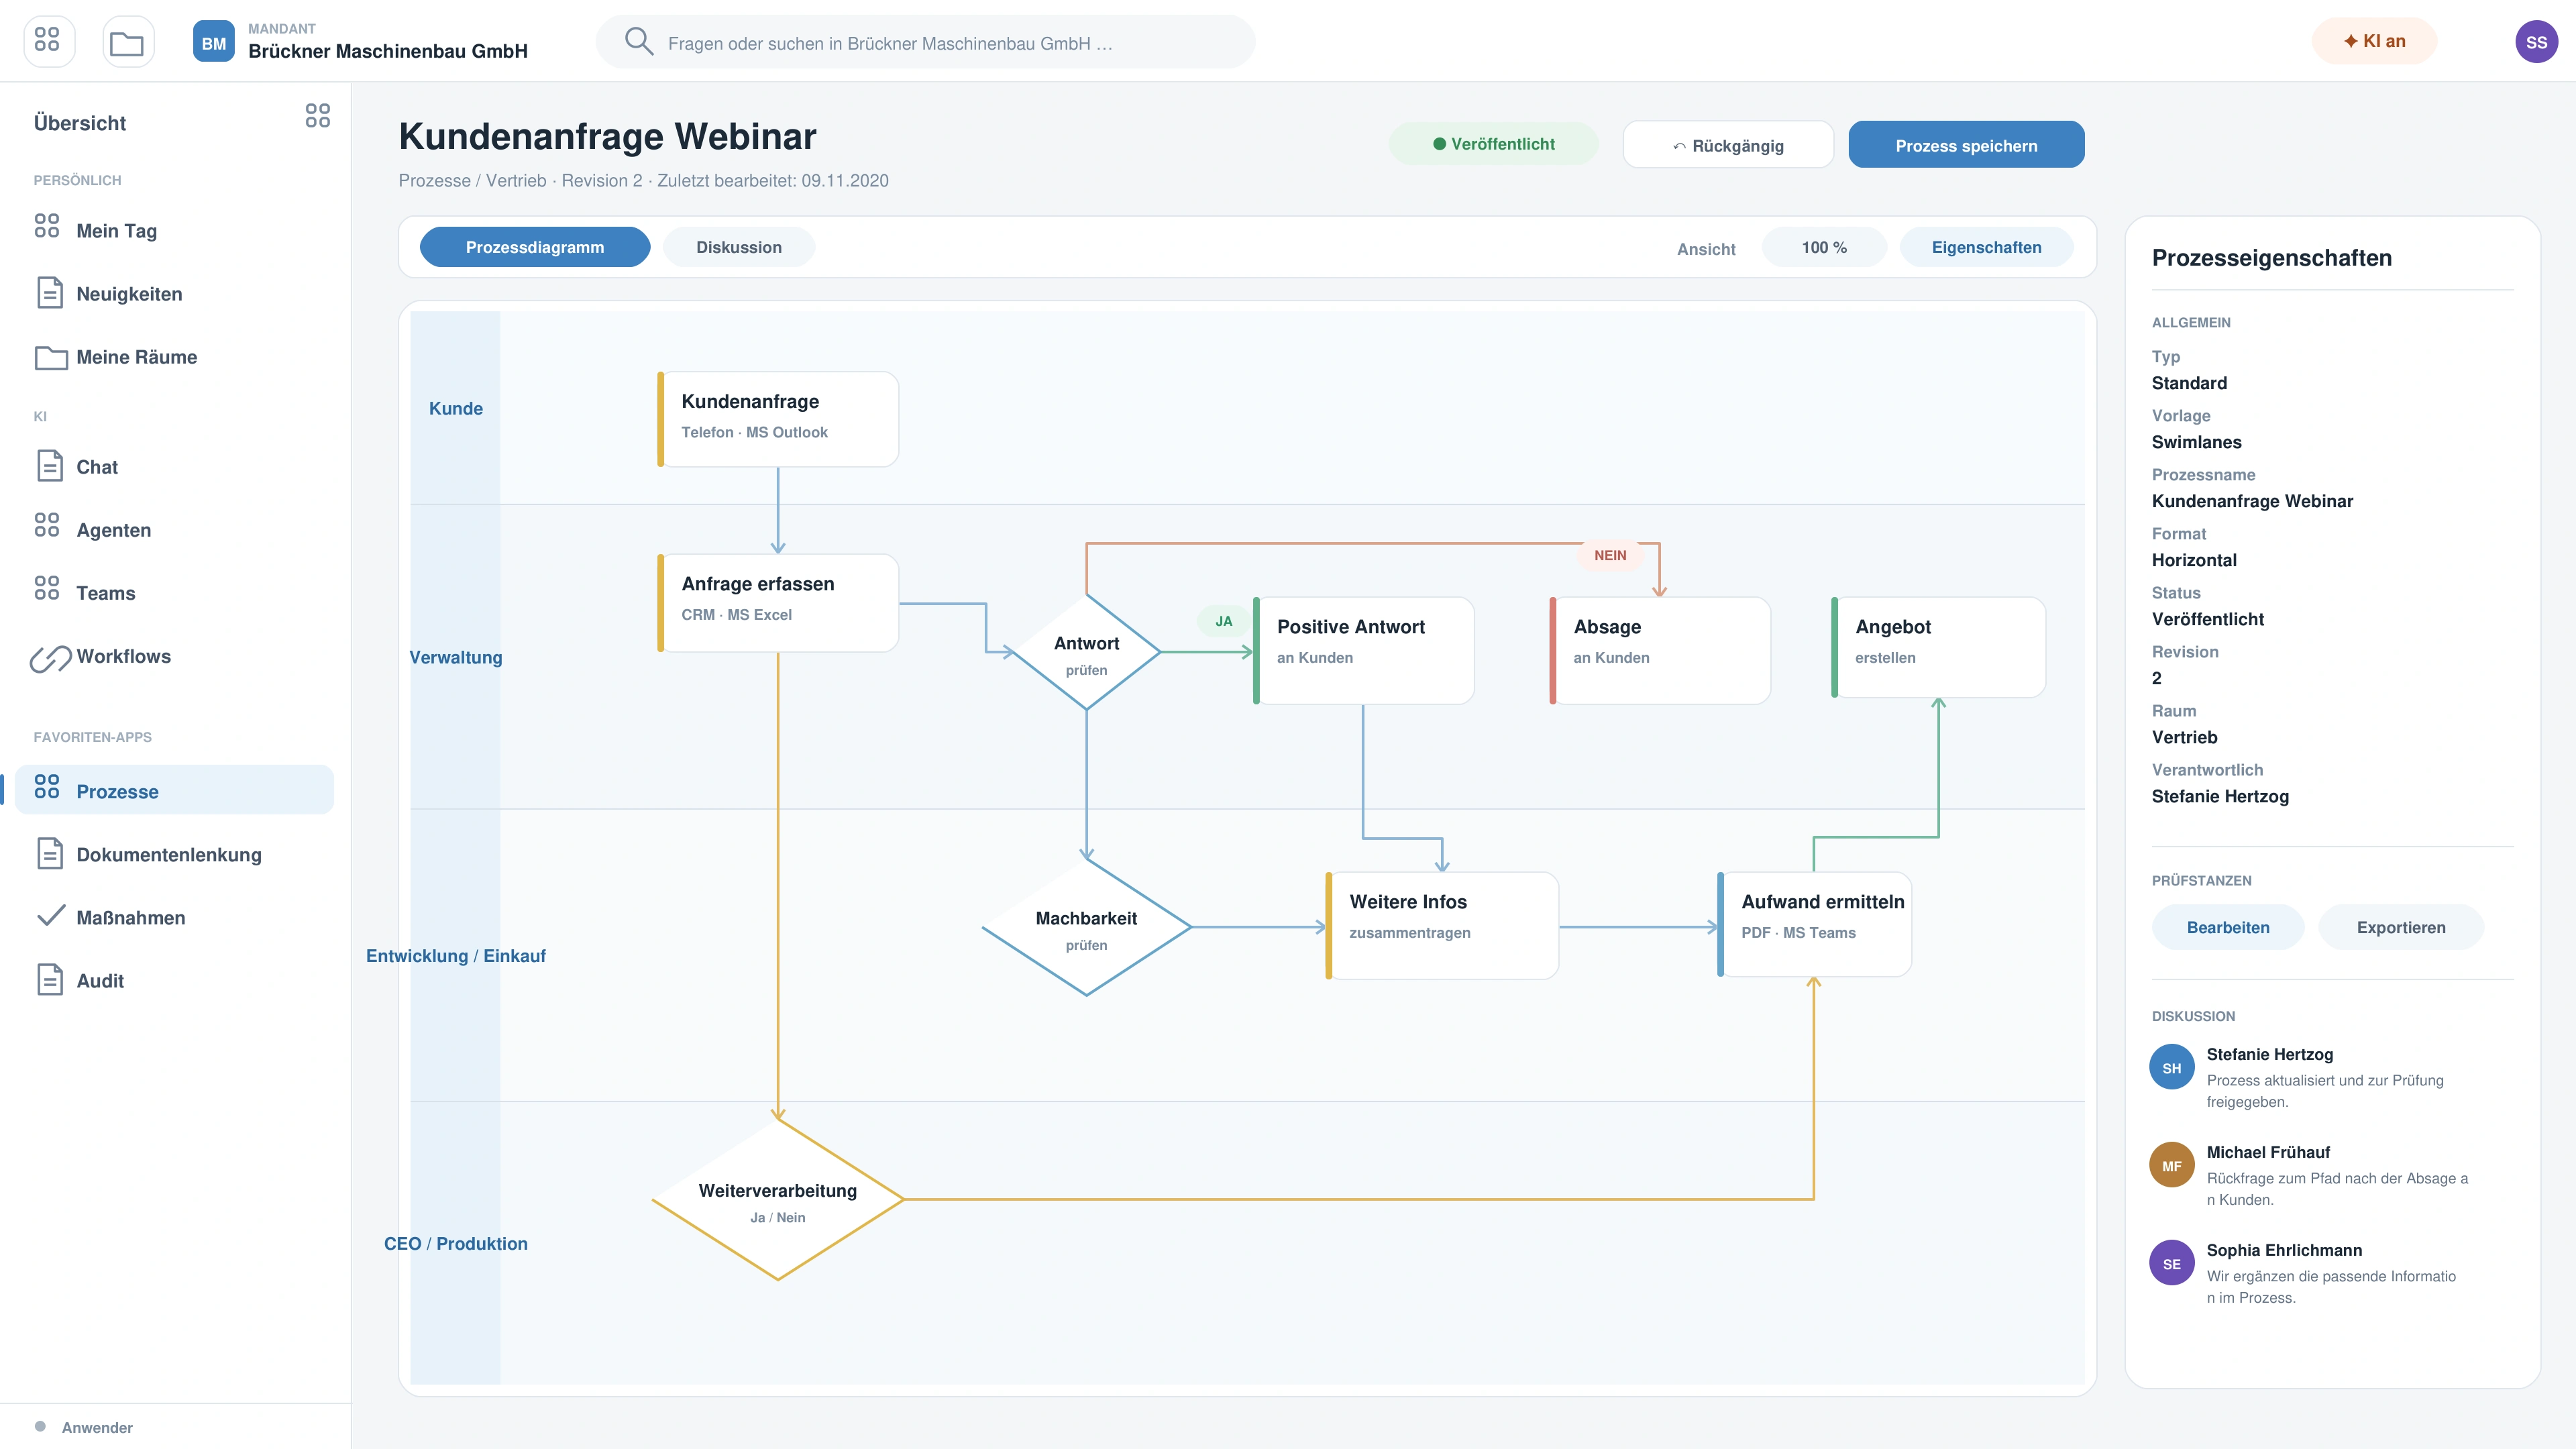Click the BM mandant logo badge
The height and width of the screenshot is (1449, 2576).
pos(213,42)
